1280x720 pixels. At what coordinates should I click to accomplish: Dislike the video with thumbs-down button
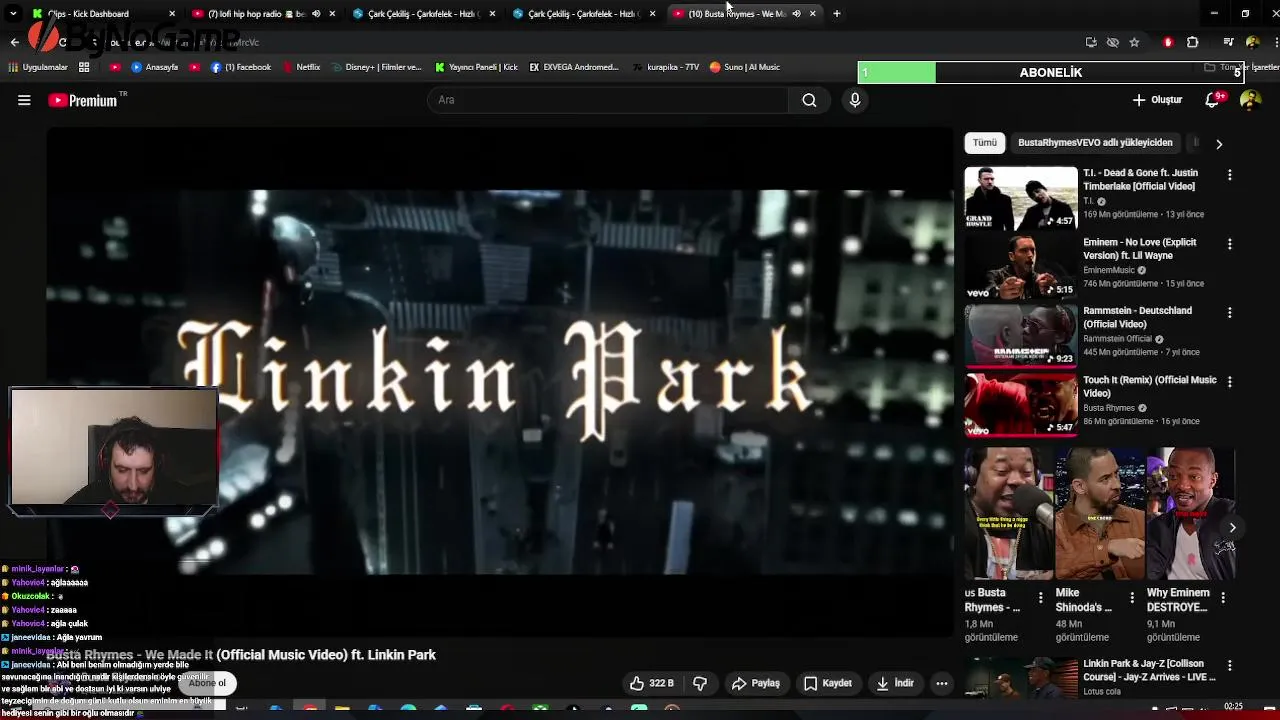pos(700,683)
